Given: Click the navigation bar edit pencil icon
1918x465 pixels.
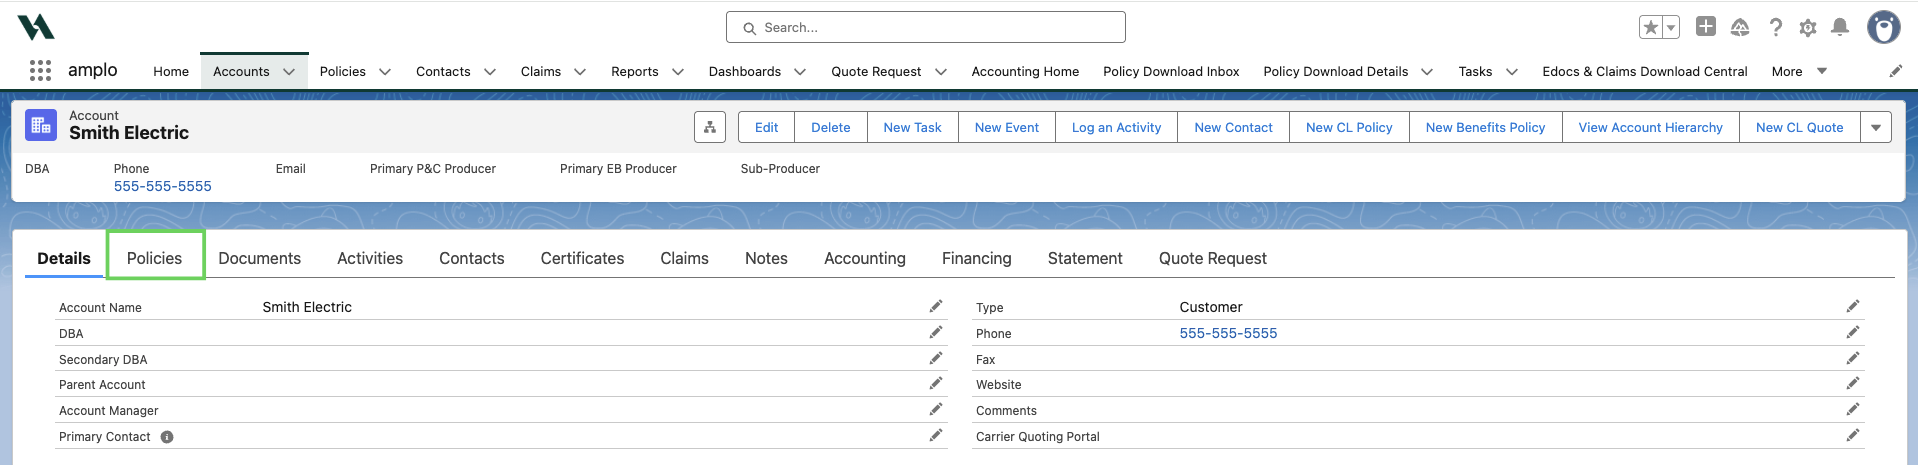Looking at the screenshot, I should 1895,71.
